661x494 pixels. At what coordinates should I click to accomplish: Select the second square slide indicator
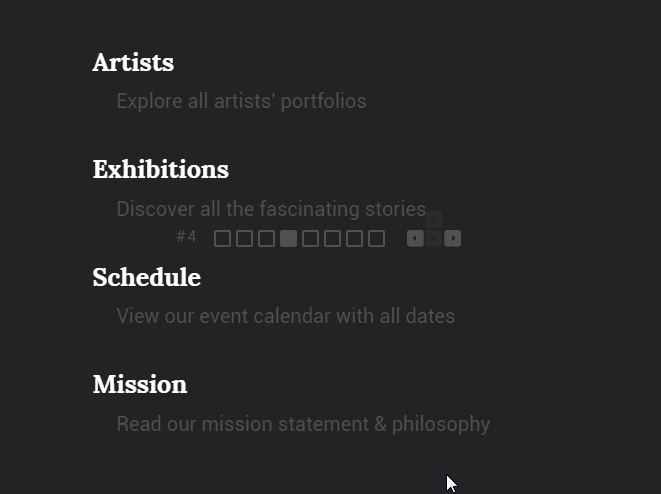[245, 239]
